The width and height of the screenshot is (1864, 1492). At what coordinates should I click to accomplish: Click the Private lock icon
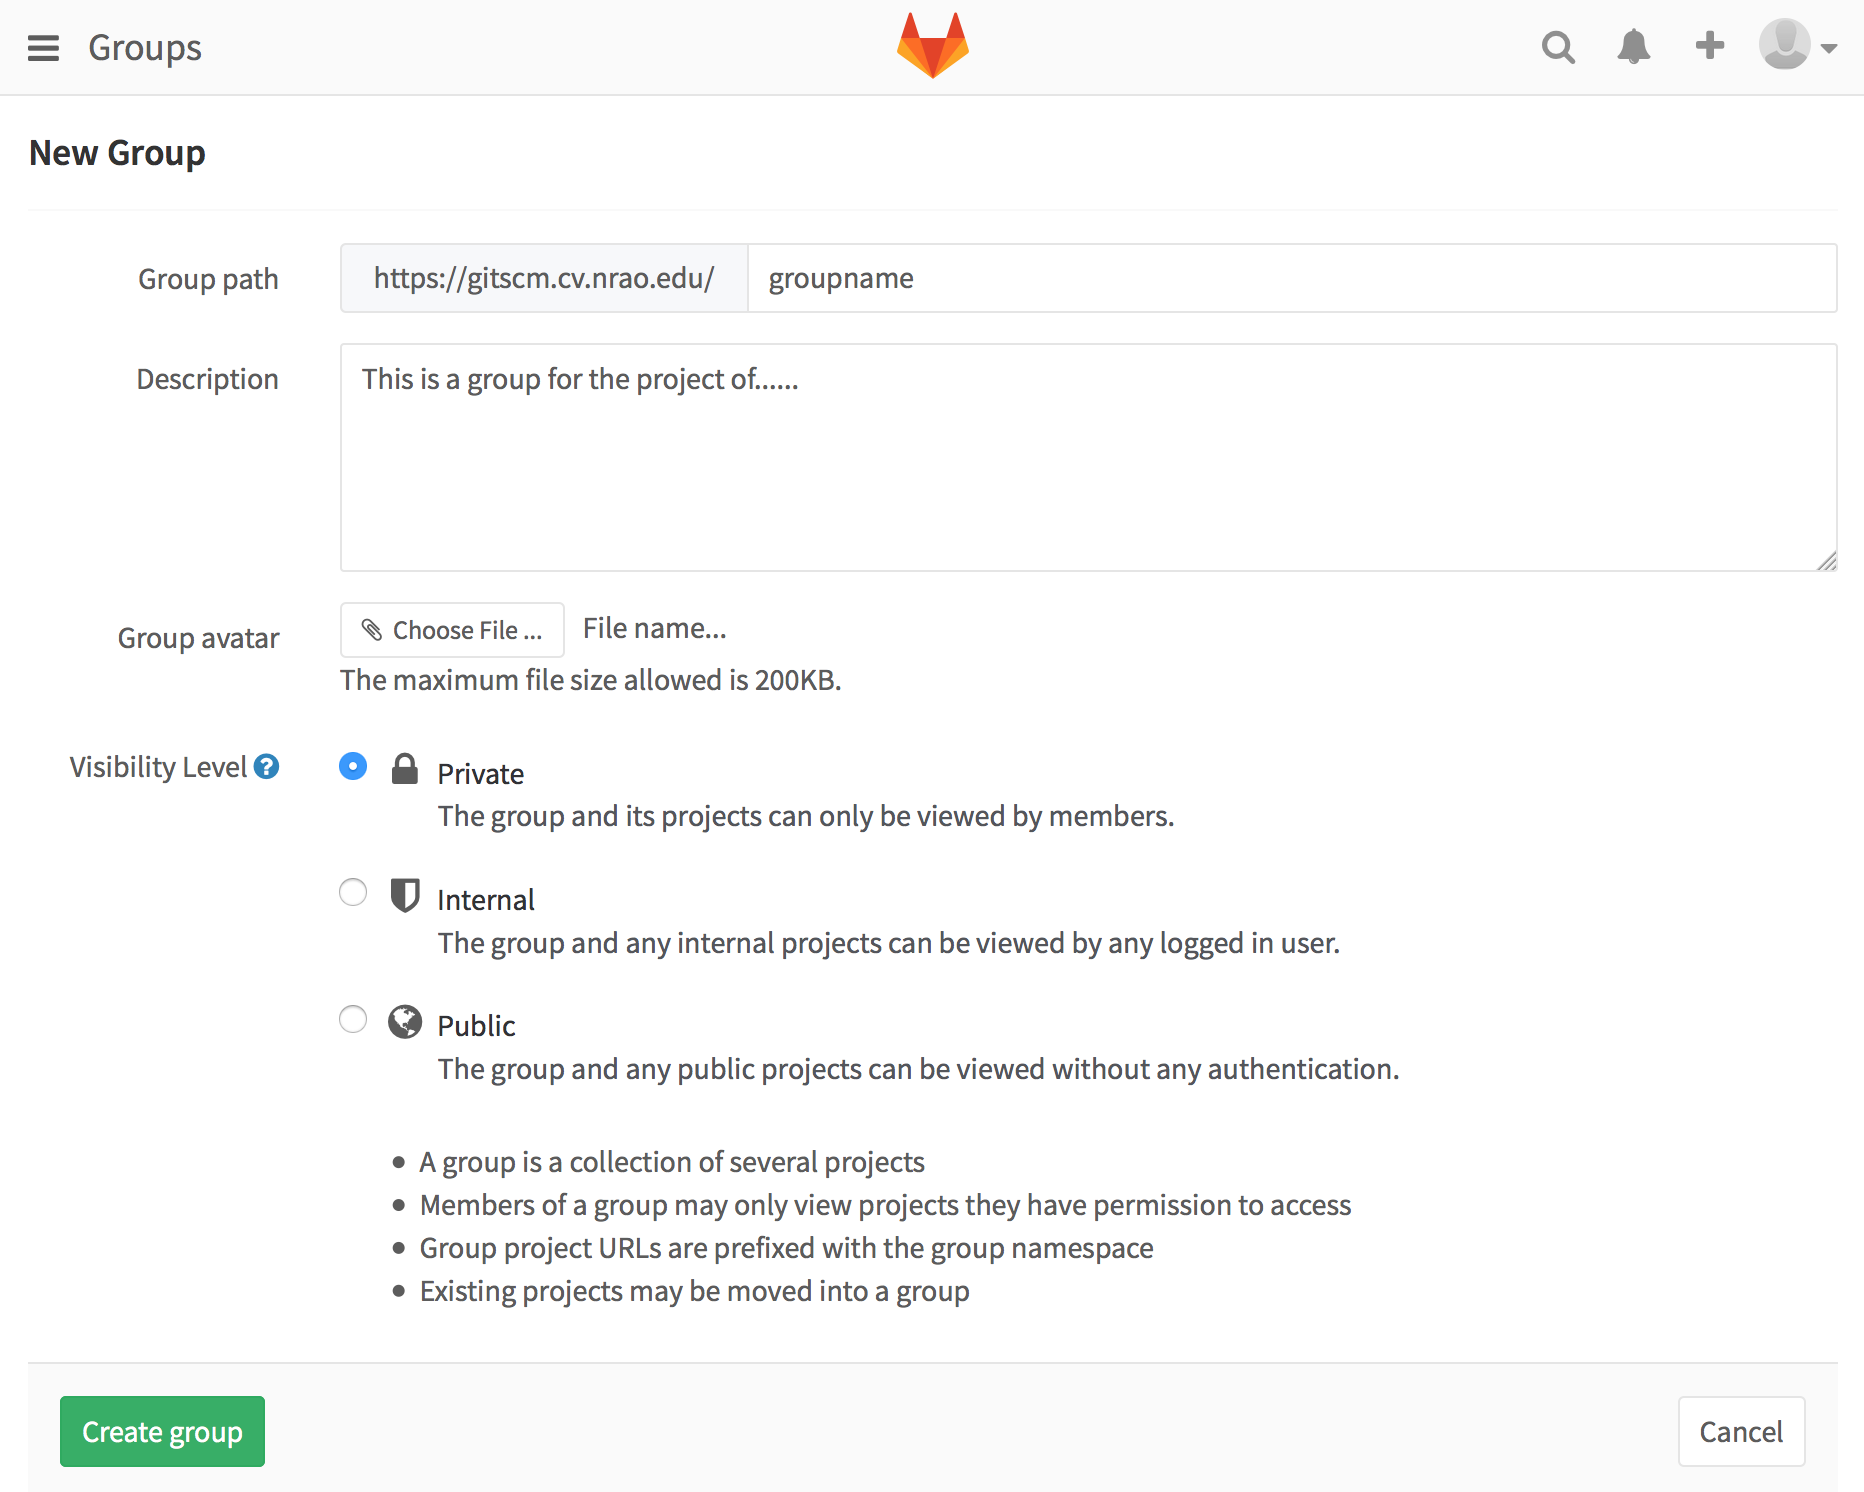point(404,769)
